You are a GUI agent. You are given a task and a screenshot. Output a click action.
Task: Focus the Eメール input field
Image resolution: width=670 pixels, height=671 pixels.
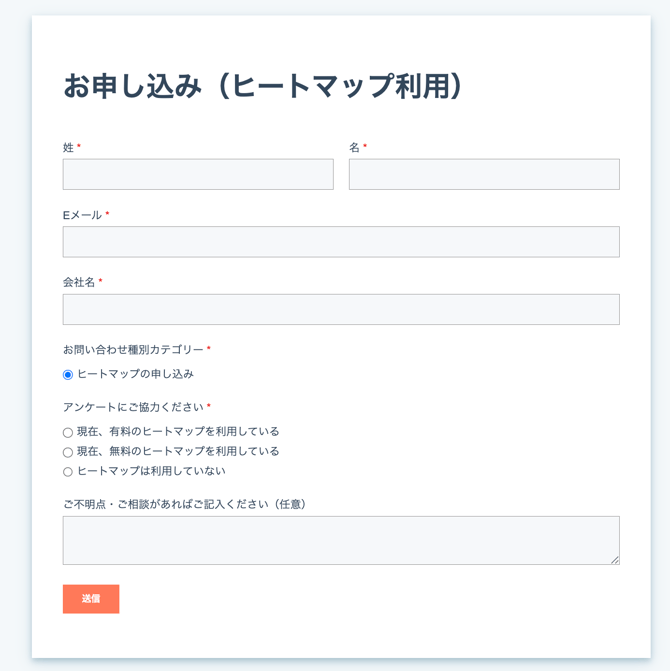coord(341,242)
